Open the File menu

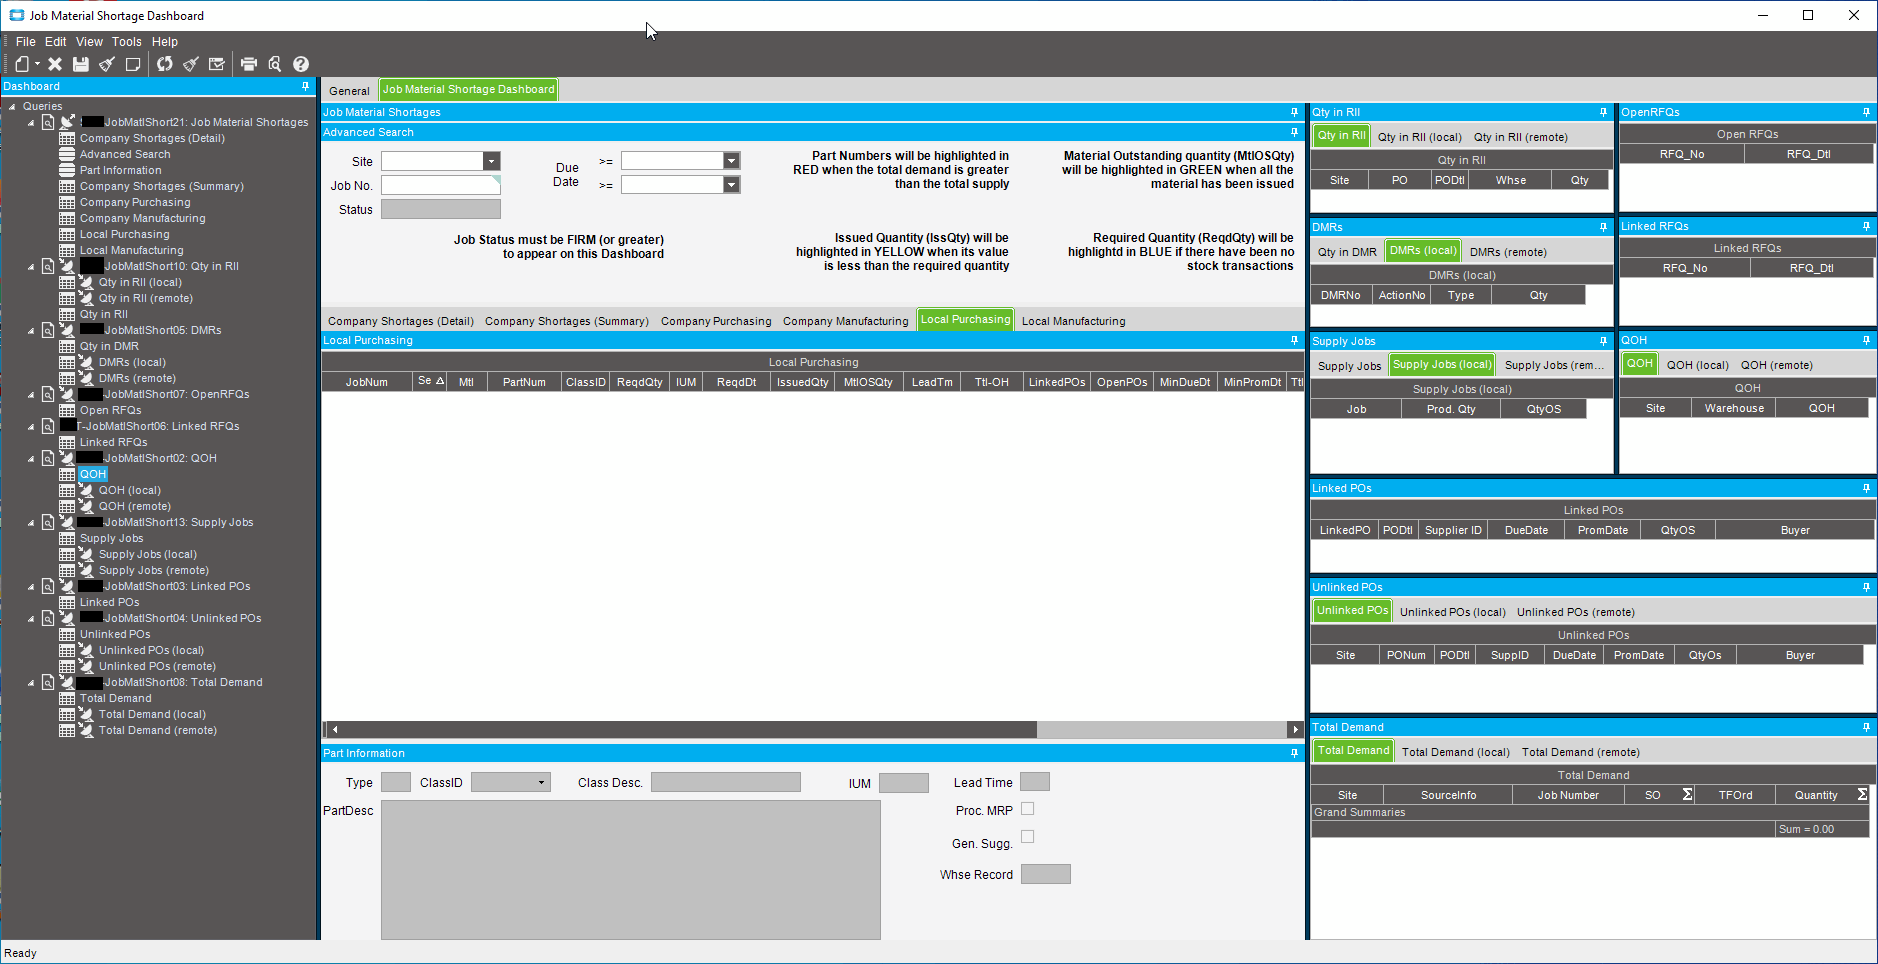(26, 42)
